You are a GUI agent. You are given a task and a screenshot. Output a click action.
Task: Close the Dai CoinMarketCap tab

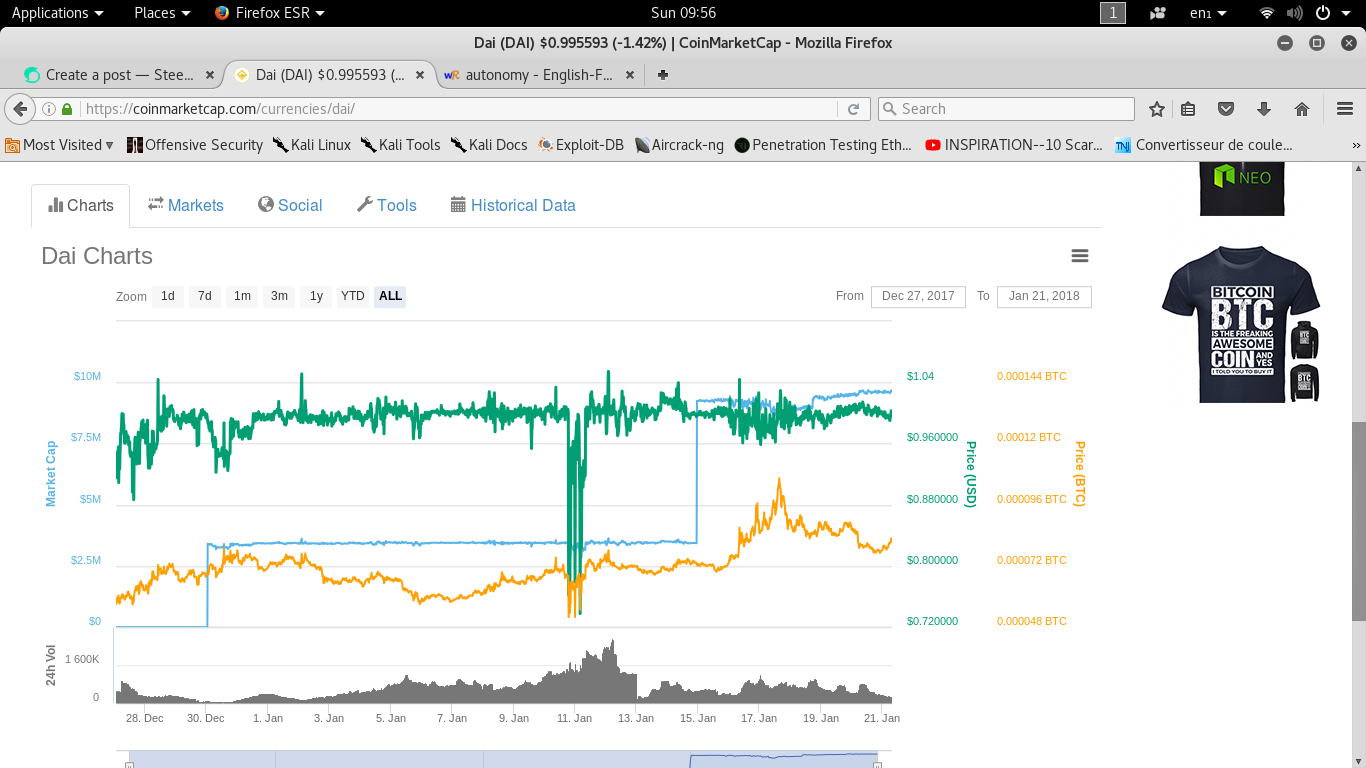[420, 75]
